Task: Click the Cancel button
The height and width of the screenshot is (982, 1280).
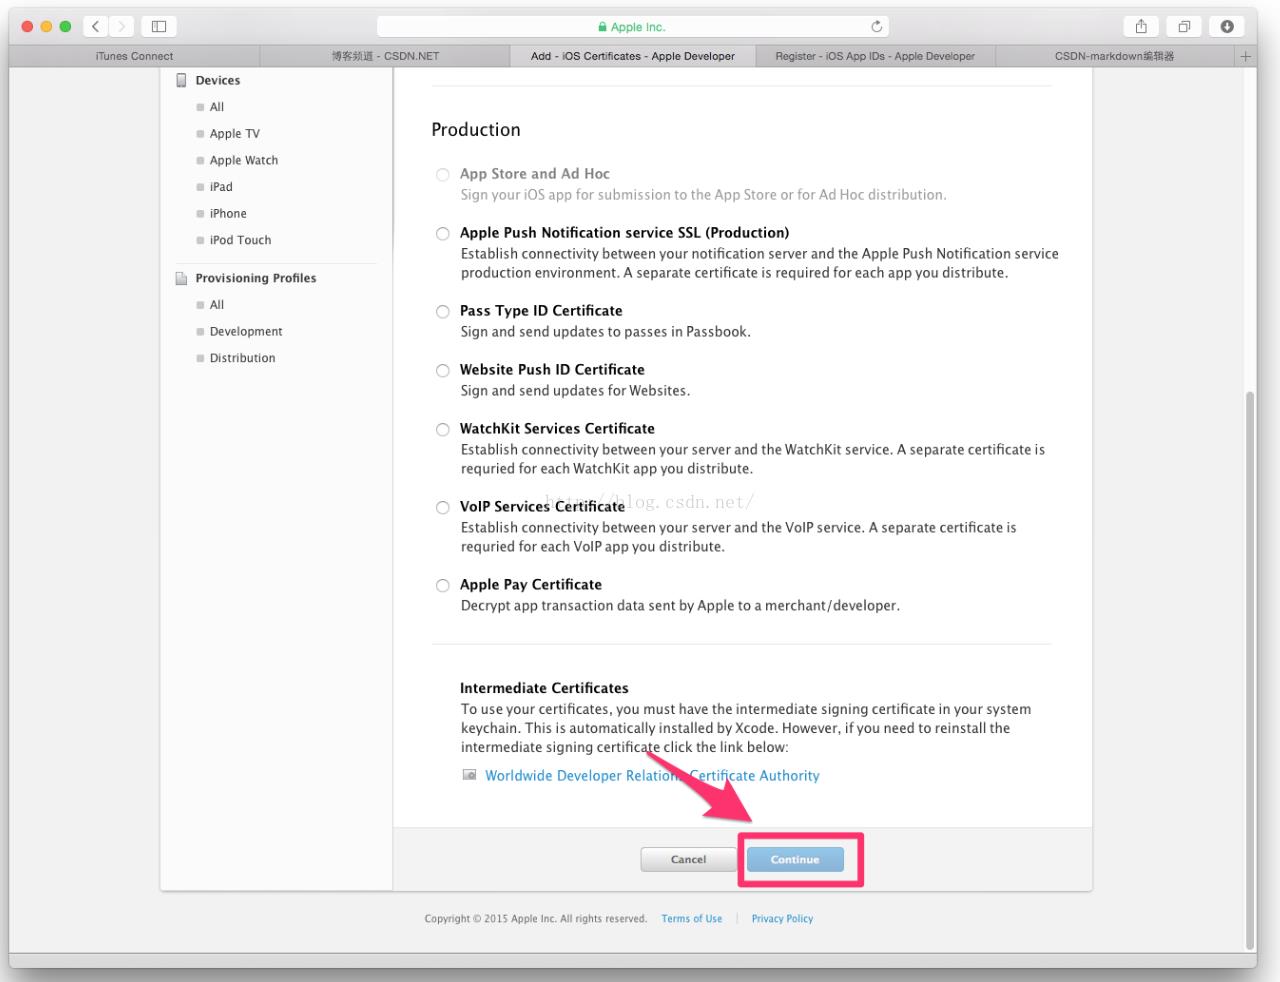Action: click(688, 859)
